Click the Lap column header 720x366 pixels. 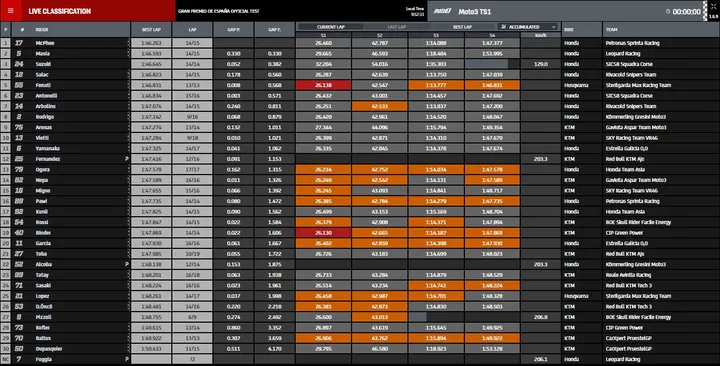click(x=192, y=29)
